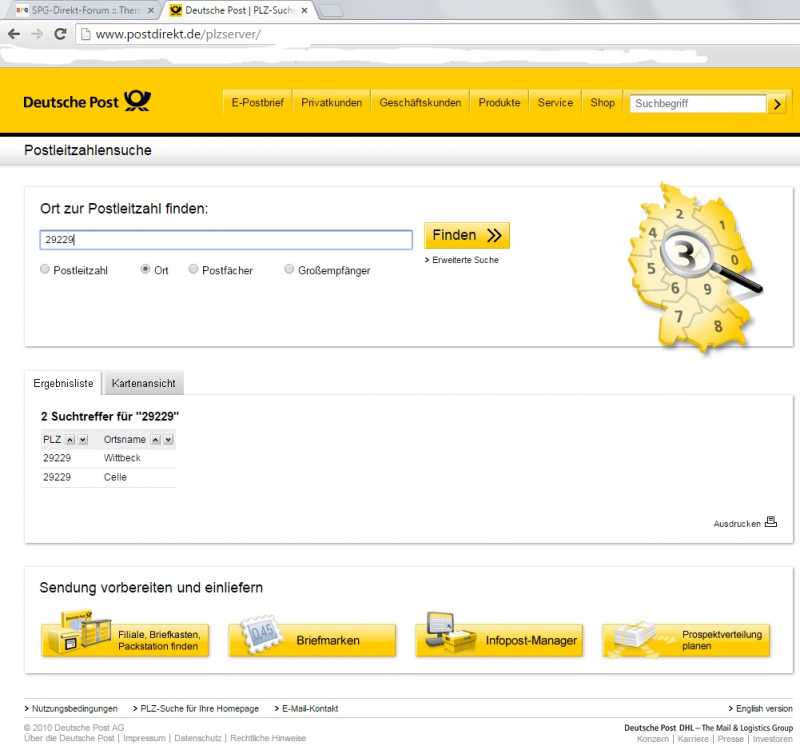Submit site search with the arrow button
This screenshot has width=800, height=750.
point(777,104)
